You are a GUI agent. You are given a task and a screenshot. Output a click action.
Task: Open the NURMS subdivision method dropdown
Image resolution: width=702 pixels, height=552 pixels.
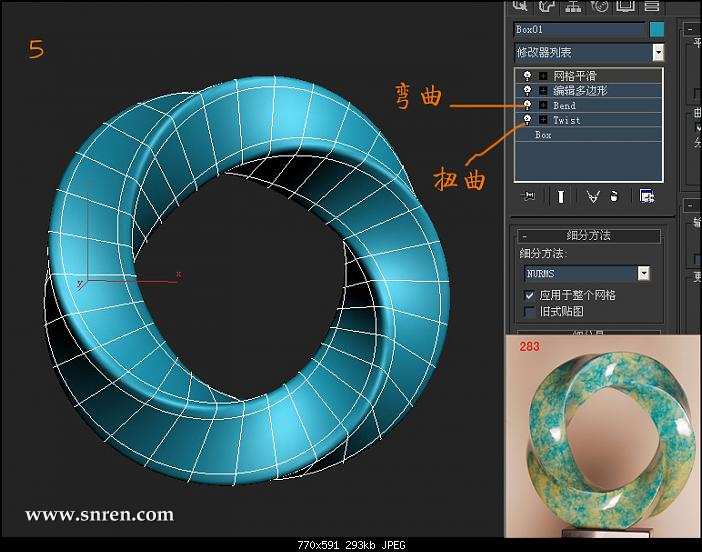point(587,273)
